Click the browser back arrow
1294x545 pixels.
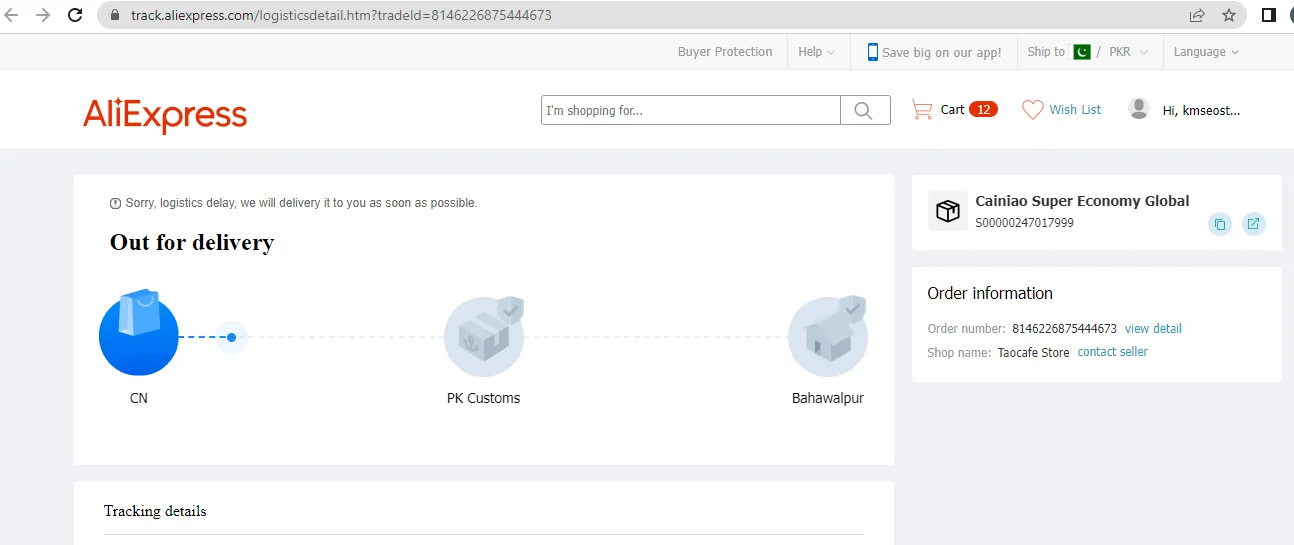click(12, 15)
